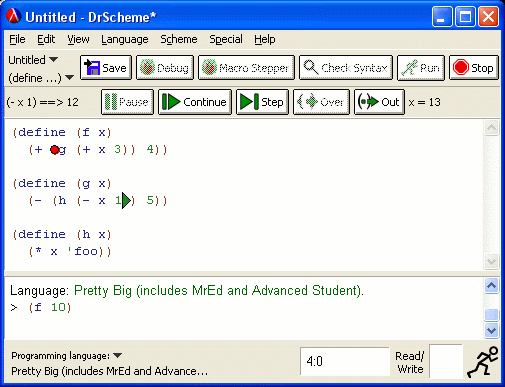Image resolution: width=505 pixels, height=387 pixels.
Task: Open the Scheme menu
Action: [x=179, y=39]
